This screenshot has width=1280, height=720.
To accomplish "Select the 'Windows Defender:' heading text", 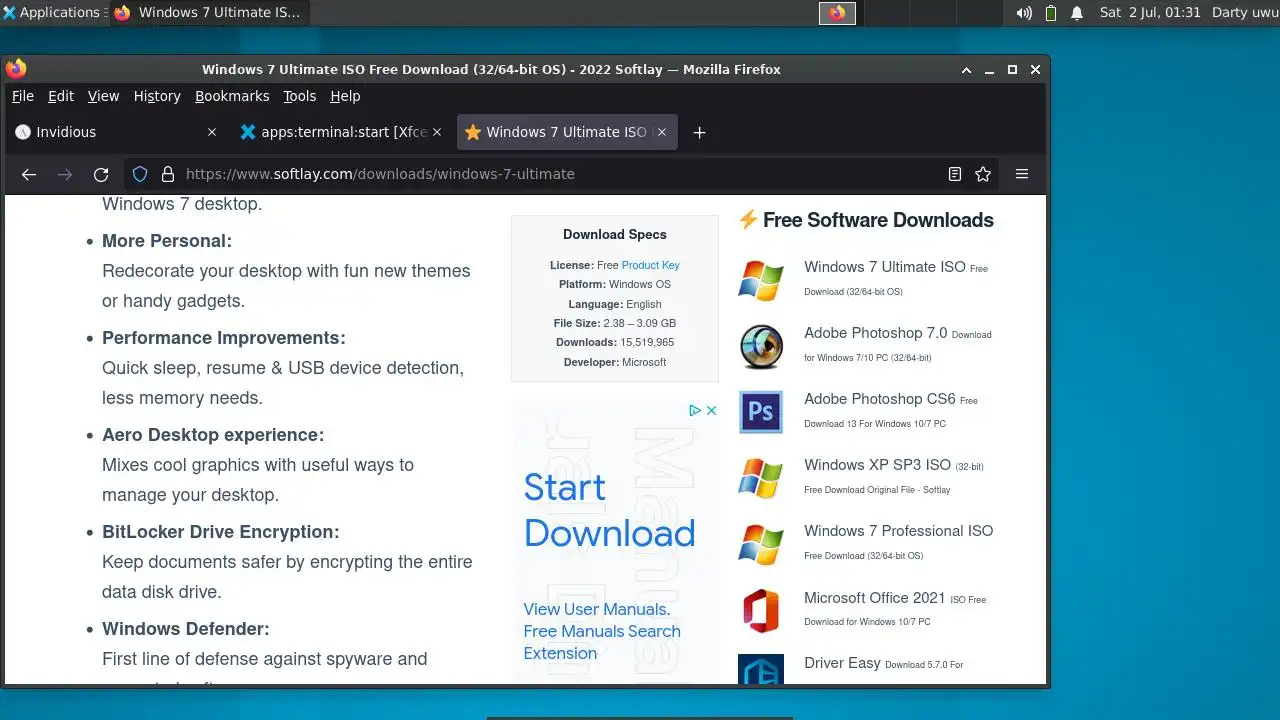I will [x=186, y=629].
